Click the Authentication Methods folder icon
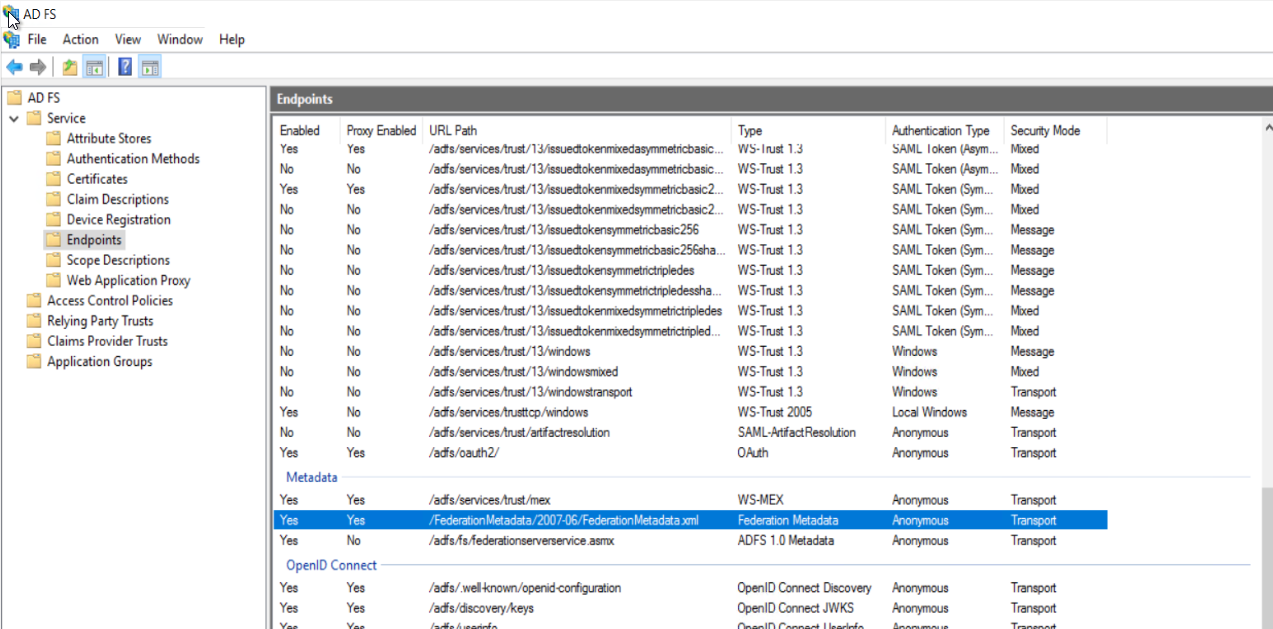 (x=53, y=158)
